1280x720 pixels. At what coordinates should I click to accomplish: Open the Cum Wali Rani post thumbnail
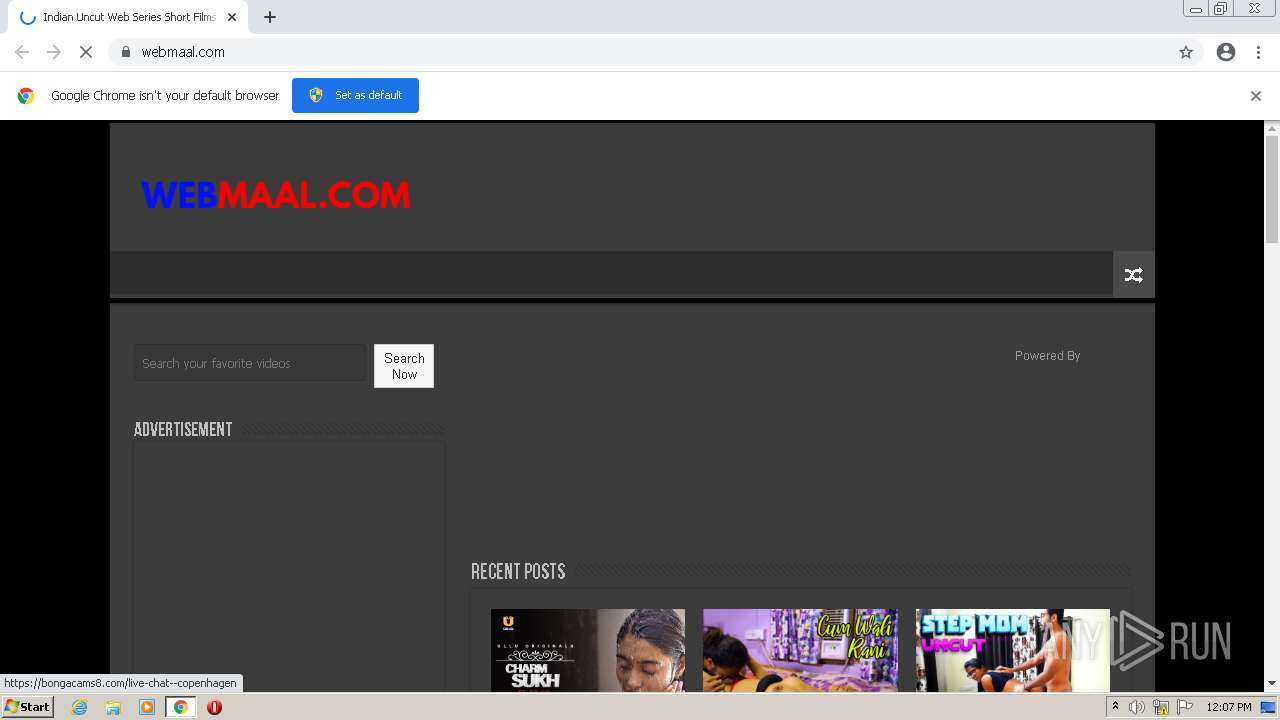[x=800, y=650]
